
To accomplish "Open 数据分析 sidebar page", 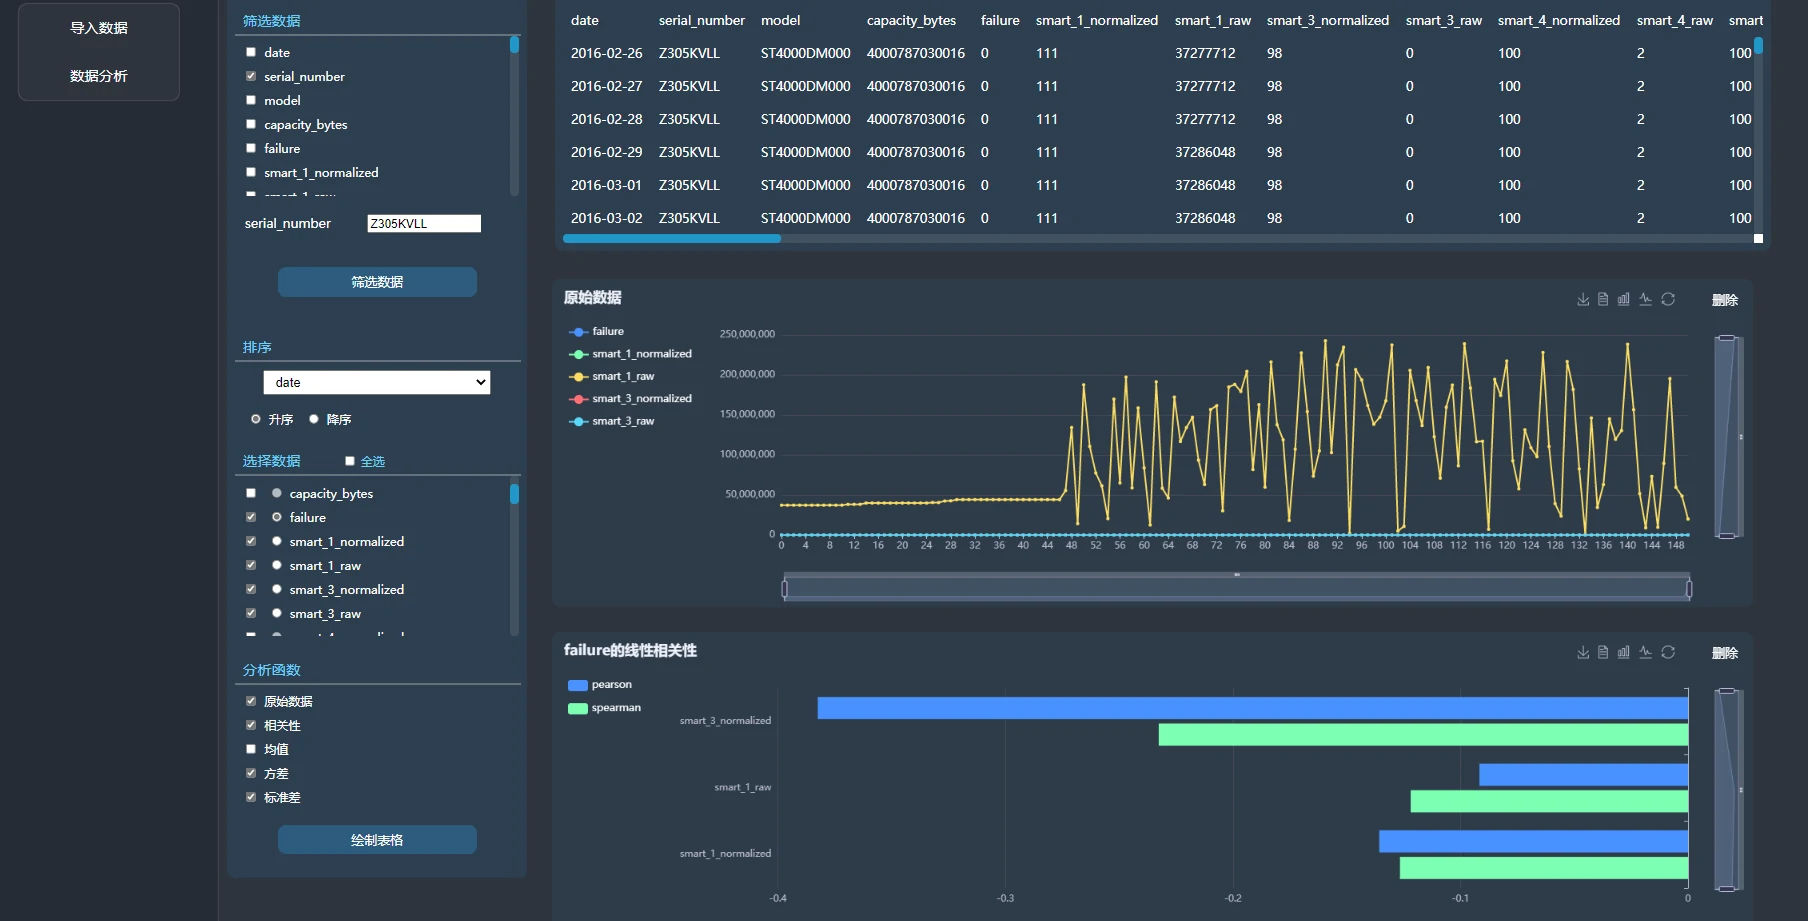I will click(99, 76).
